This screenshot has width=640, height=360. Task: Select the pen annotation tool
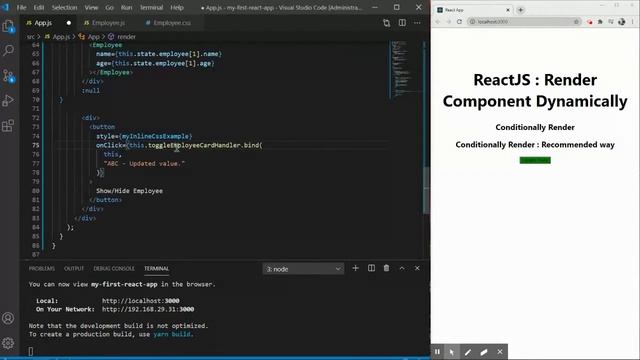[x=468, y=351]
